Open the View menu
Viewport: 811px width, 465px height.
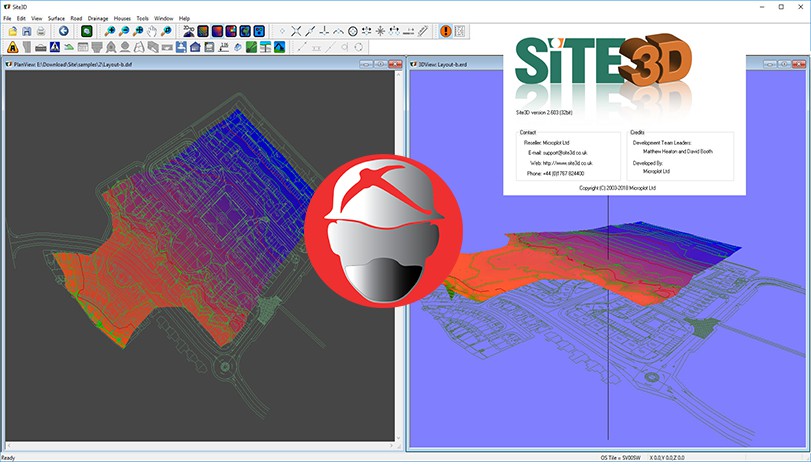(37, 18)
